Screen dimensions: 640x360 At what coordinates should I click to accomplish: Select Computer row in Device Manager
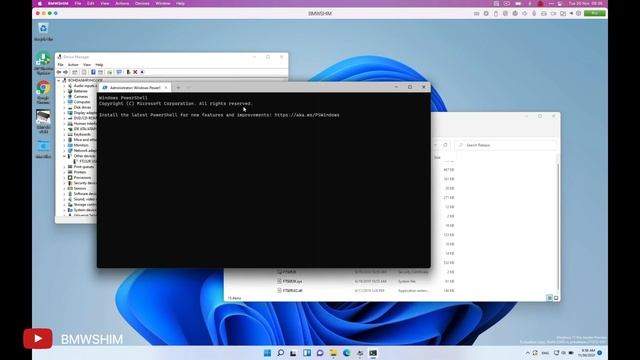(82, 102)
